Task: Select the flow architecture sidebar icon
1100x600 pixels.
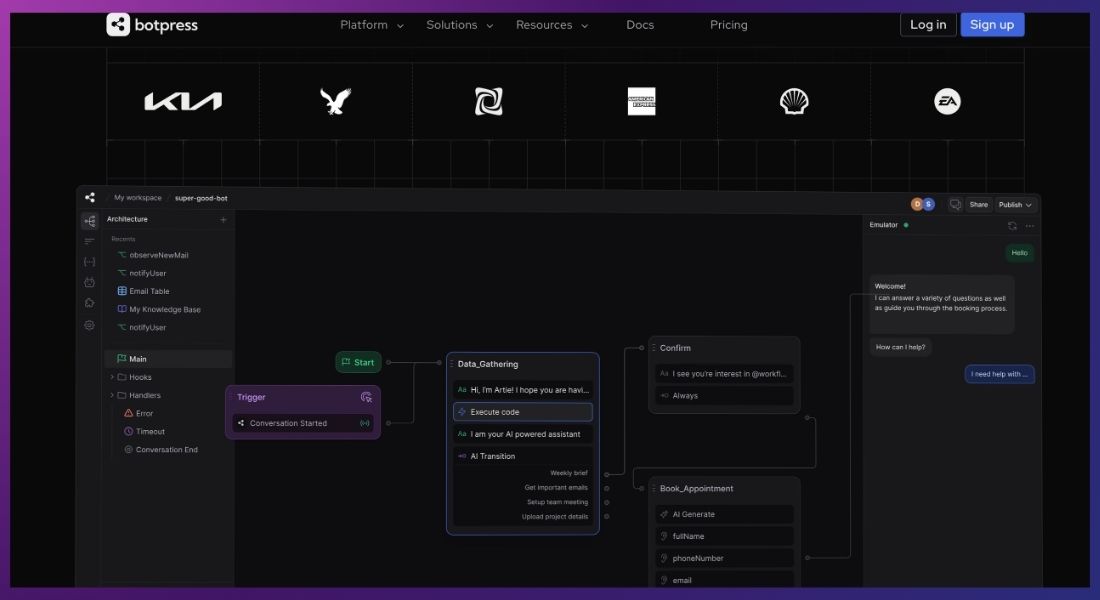Action: point(89,221)
